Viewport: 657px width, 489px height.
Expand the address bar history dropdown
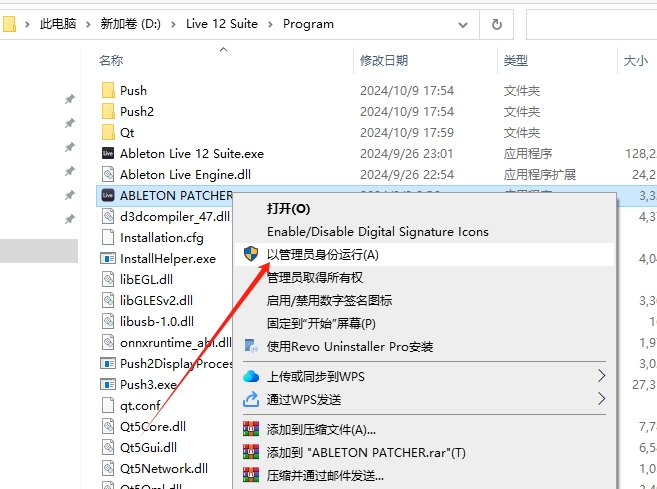click(x=460, y=23)
